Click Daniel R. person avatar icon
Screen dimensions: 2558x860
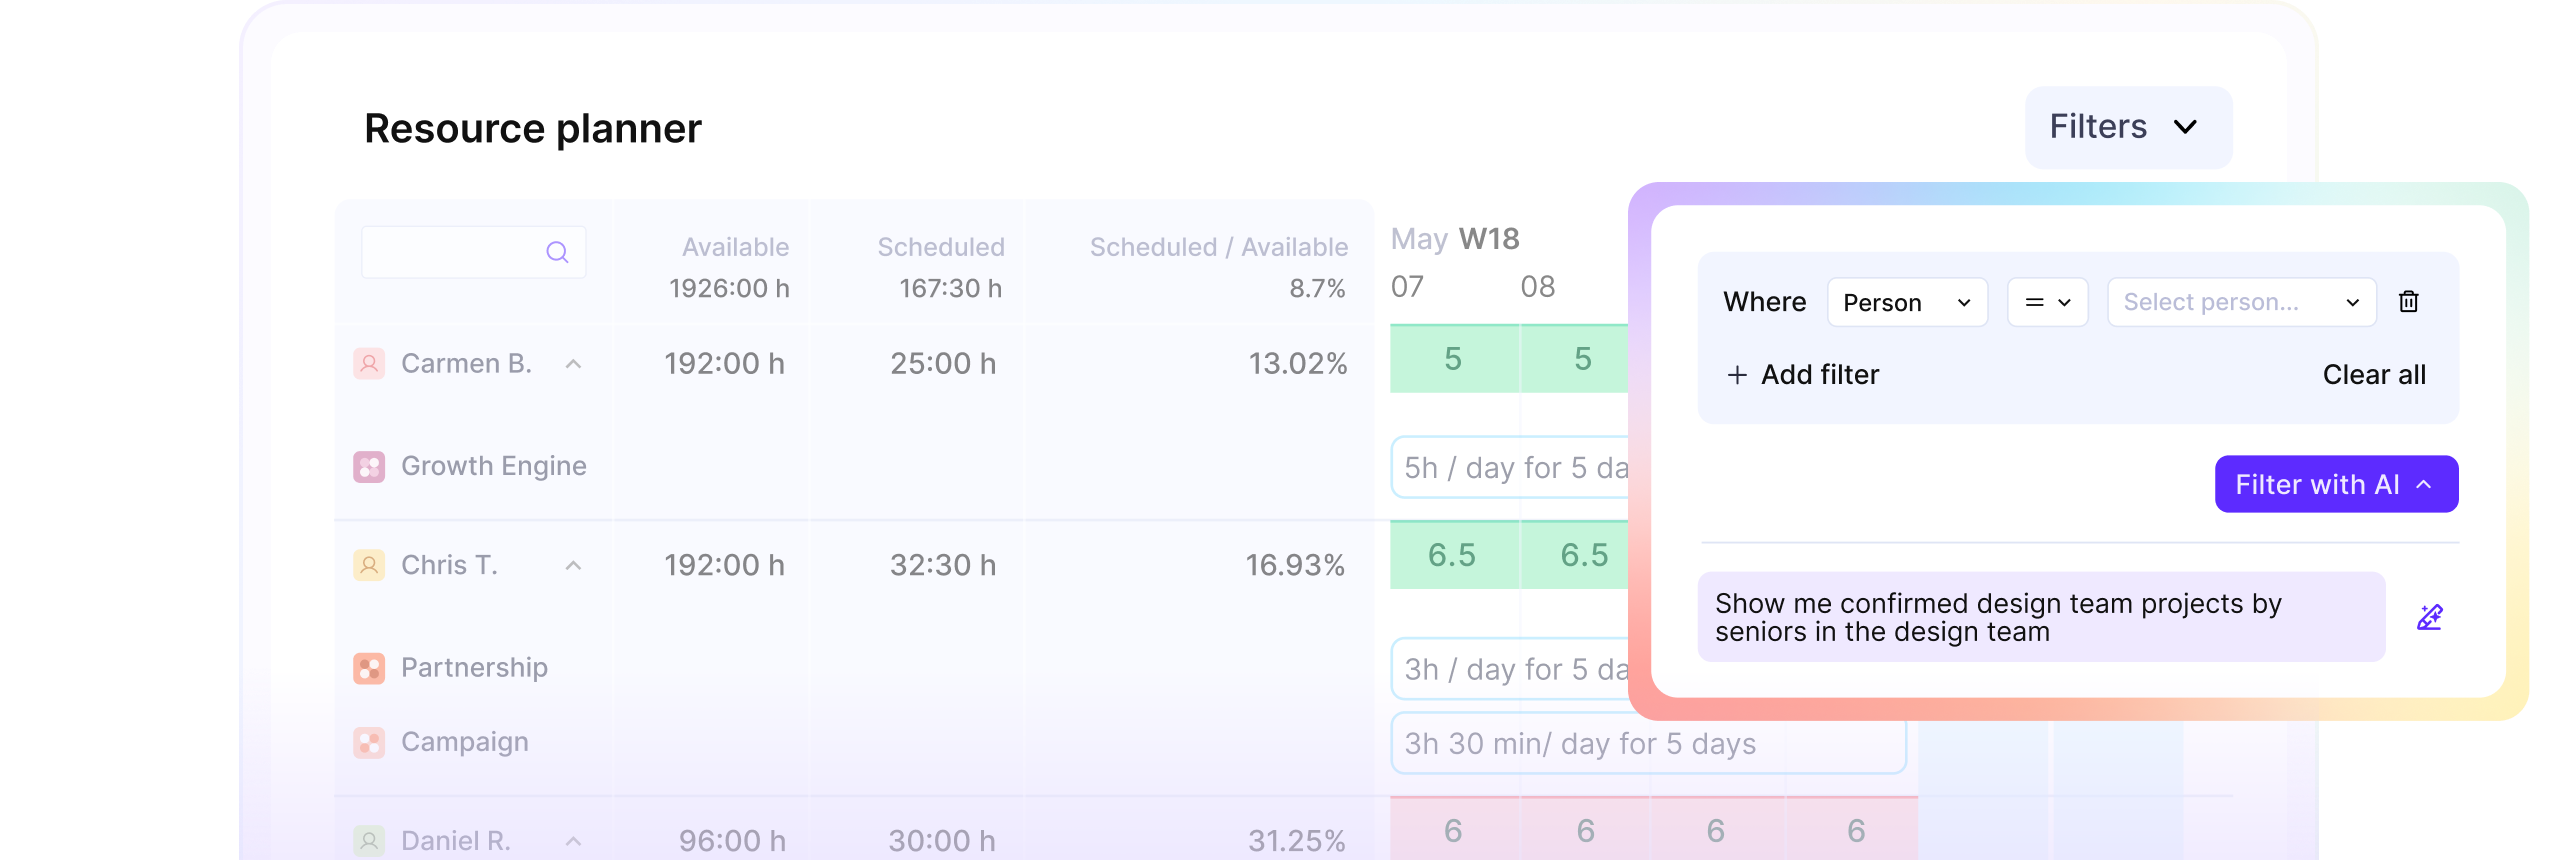(369, 841)
